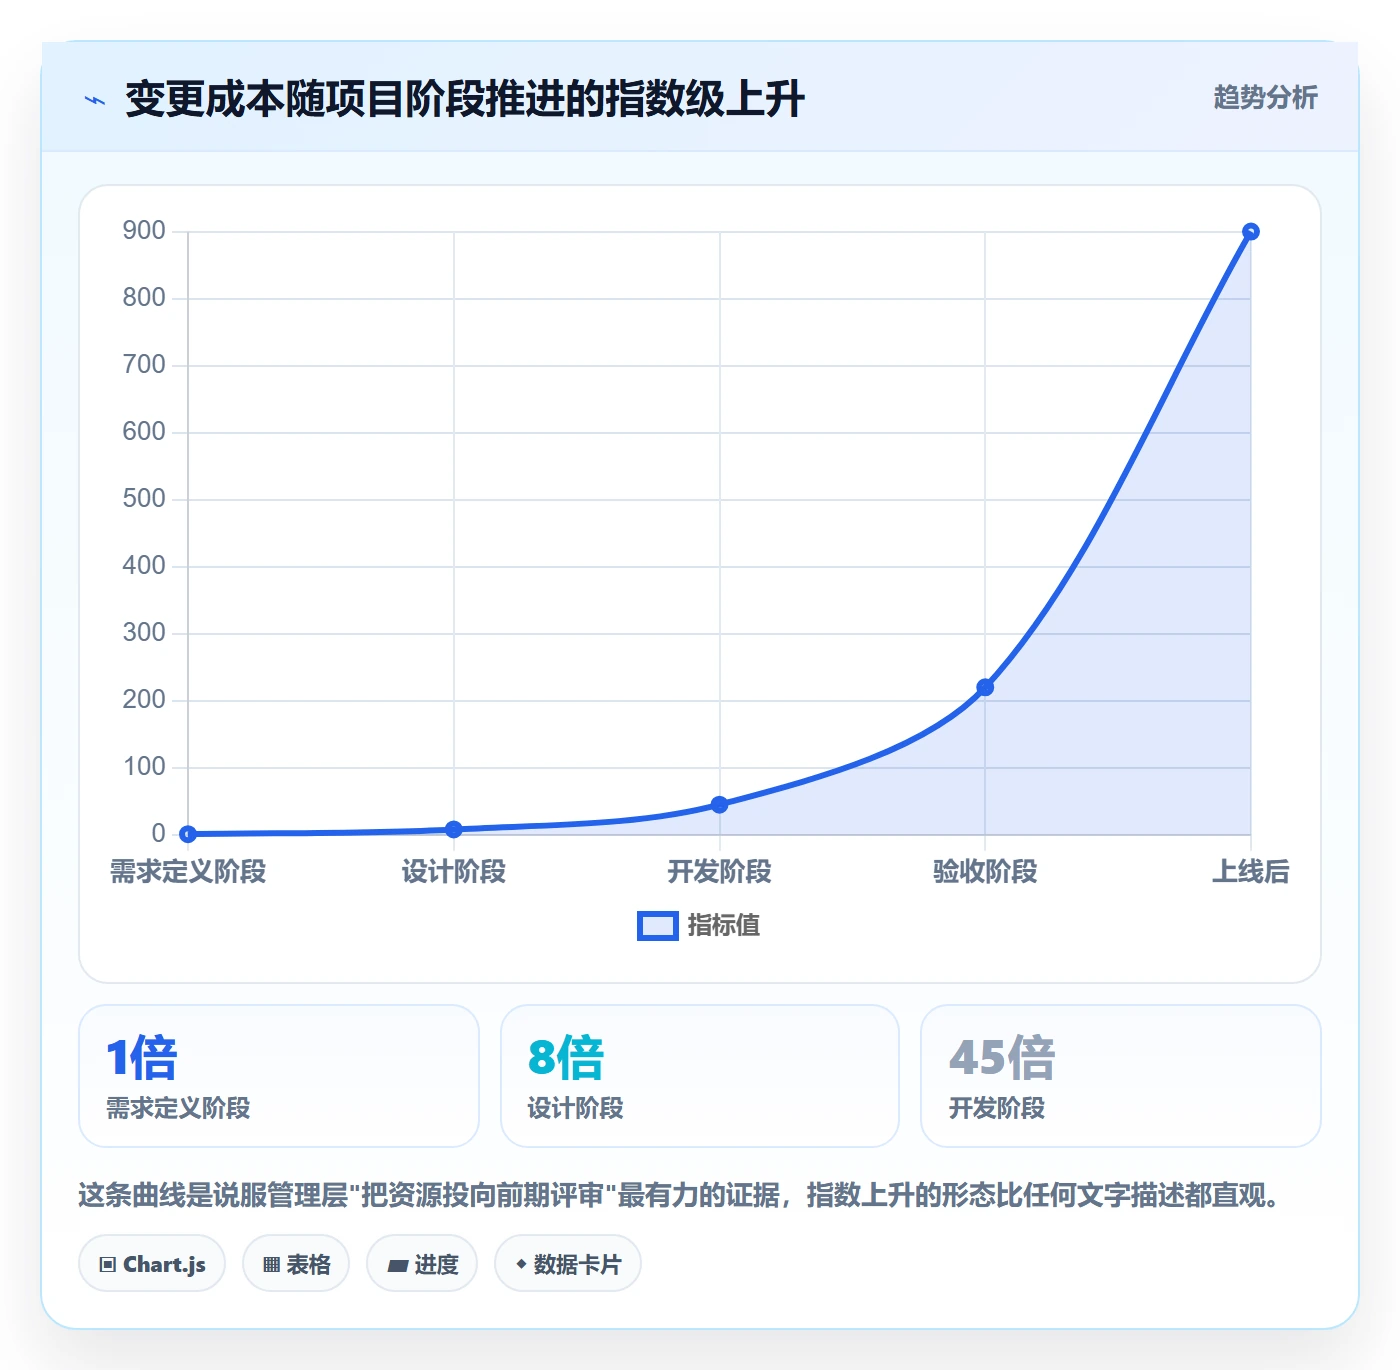The height and width of the screenshot is (1370, 1400).
Task: Click the square icon in the Chart.js chip
Action: pos(108,1265)
